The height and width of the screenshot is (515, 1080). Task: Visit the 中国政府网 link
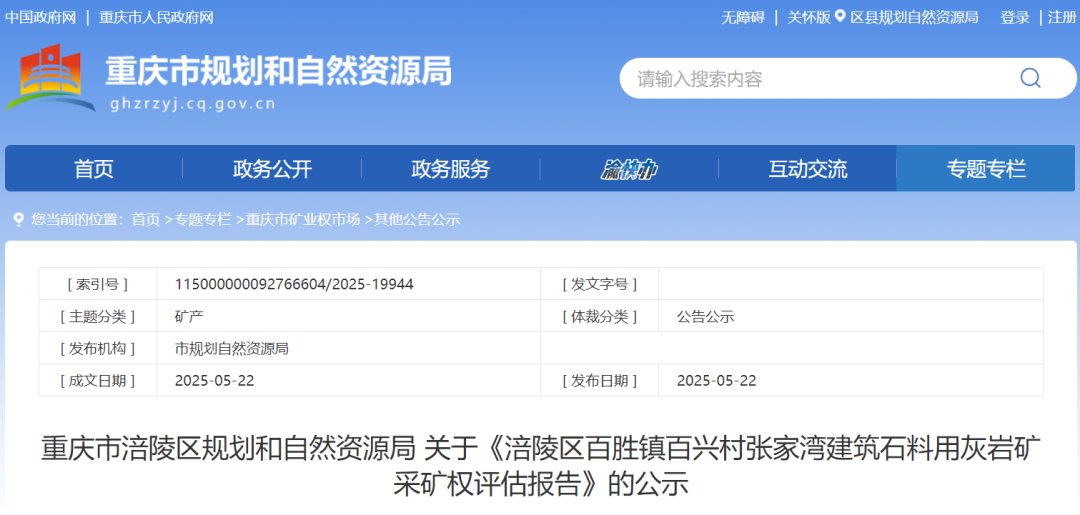(40, 17)
